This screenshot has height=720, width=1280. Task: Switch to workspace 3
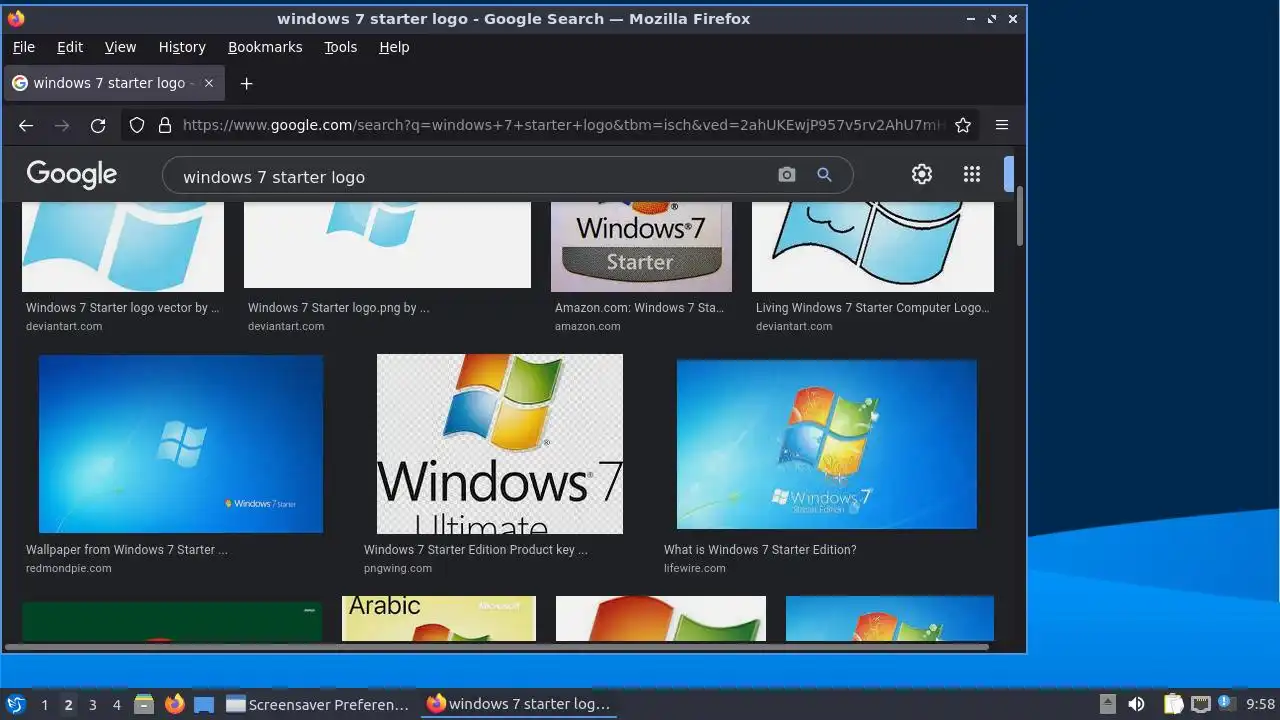point(92,705)
